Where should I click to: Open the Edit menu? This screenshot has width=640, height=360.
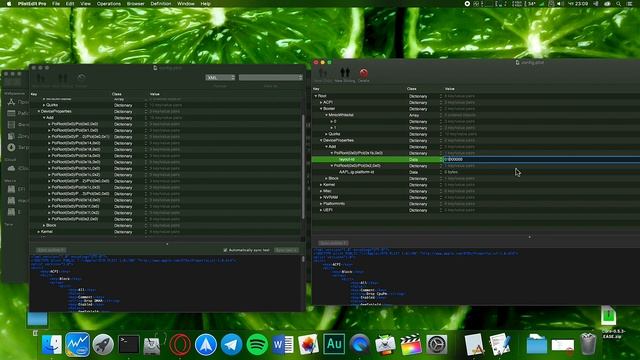point(70,4)
